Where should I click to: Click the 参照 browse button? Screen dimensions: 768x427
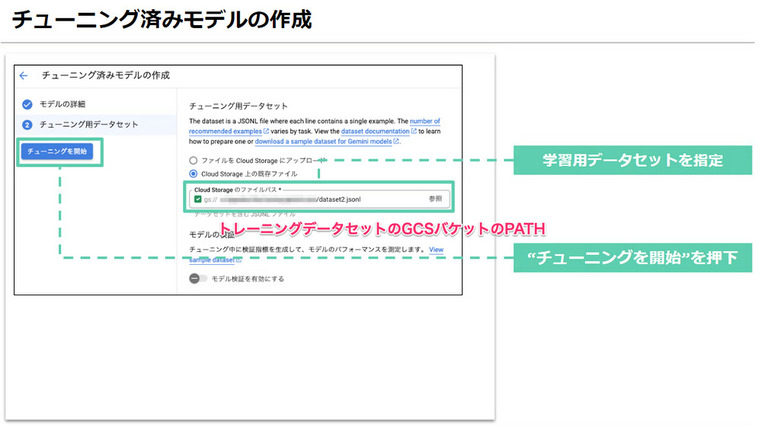[x=435, y=199]
